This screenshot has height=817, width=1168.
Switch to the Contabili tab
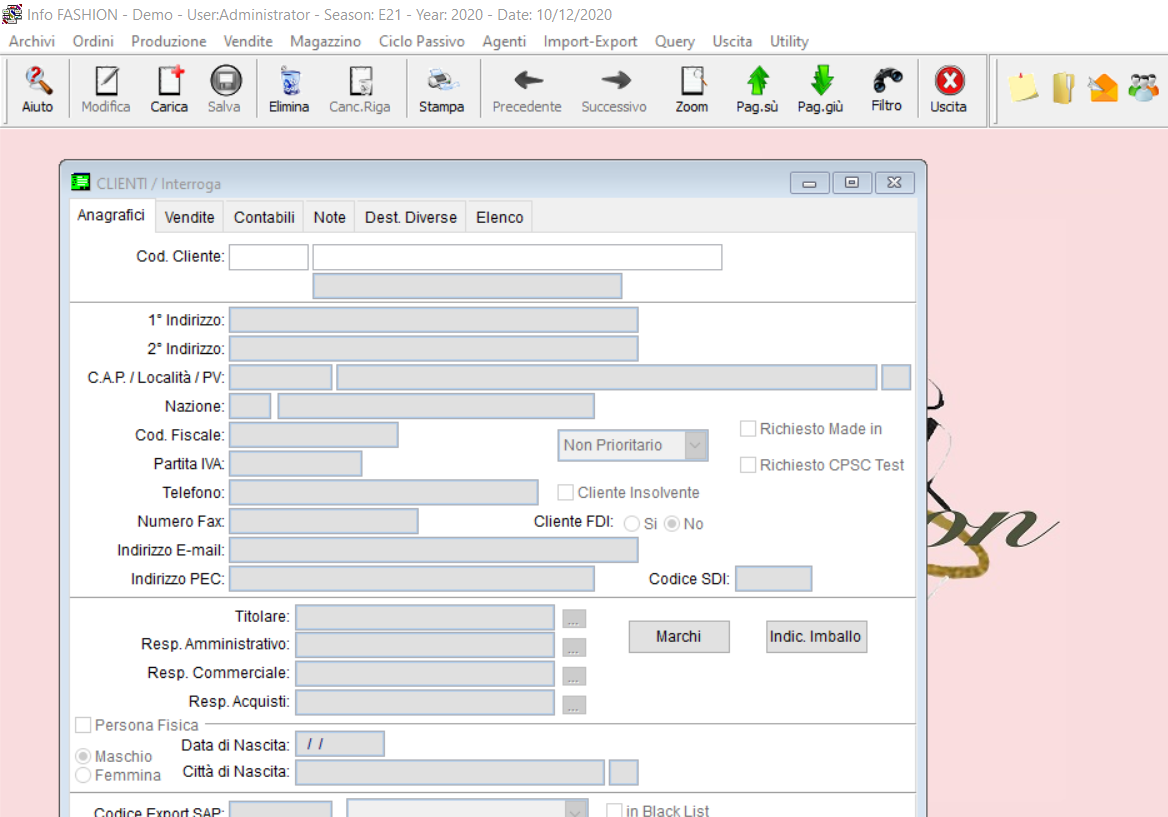[264, 217]
